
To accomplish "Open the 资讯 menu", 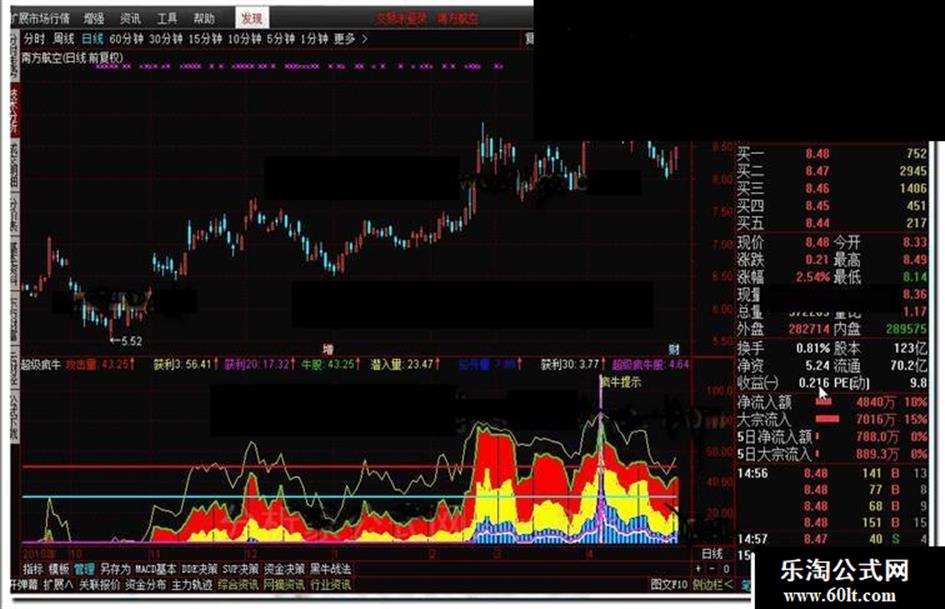I will coord(130,19).
